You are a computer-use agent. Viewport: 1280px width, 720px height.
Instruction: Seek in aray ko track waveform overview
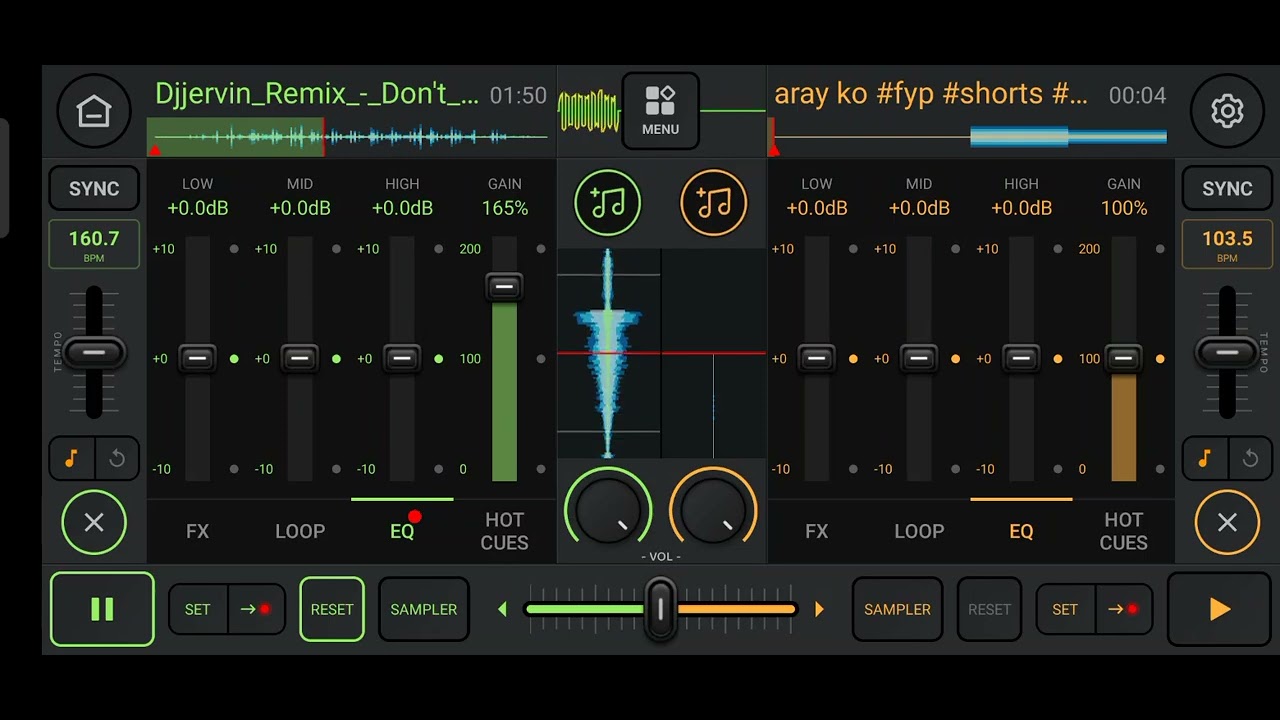coord(968,137)
